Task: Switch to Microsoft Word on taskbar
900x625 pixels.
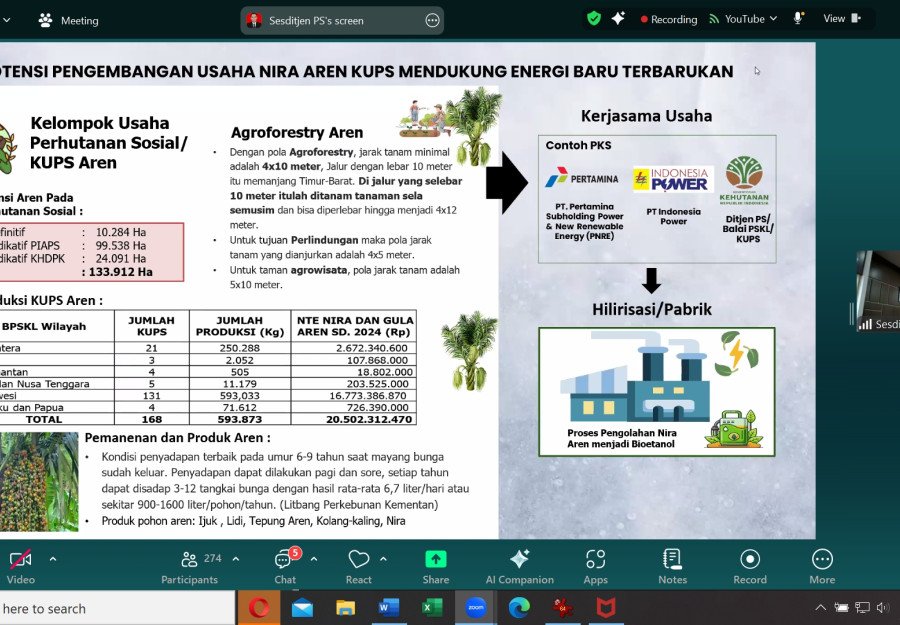Action: (388, 607)
